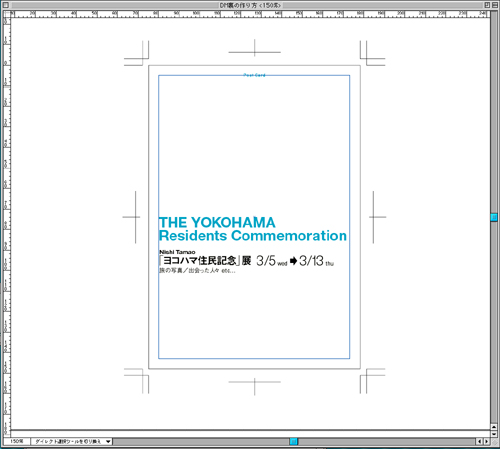
Task: Click the window close box
Action: coord(6,5)
